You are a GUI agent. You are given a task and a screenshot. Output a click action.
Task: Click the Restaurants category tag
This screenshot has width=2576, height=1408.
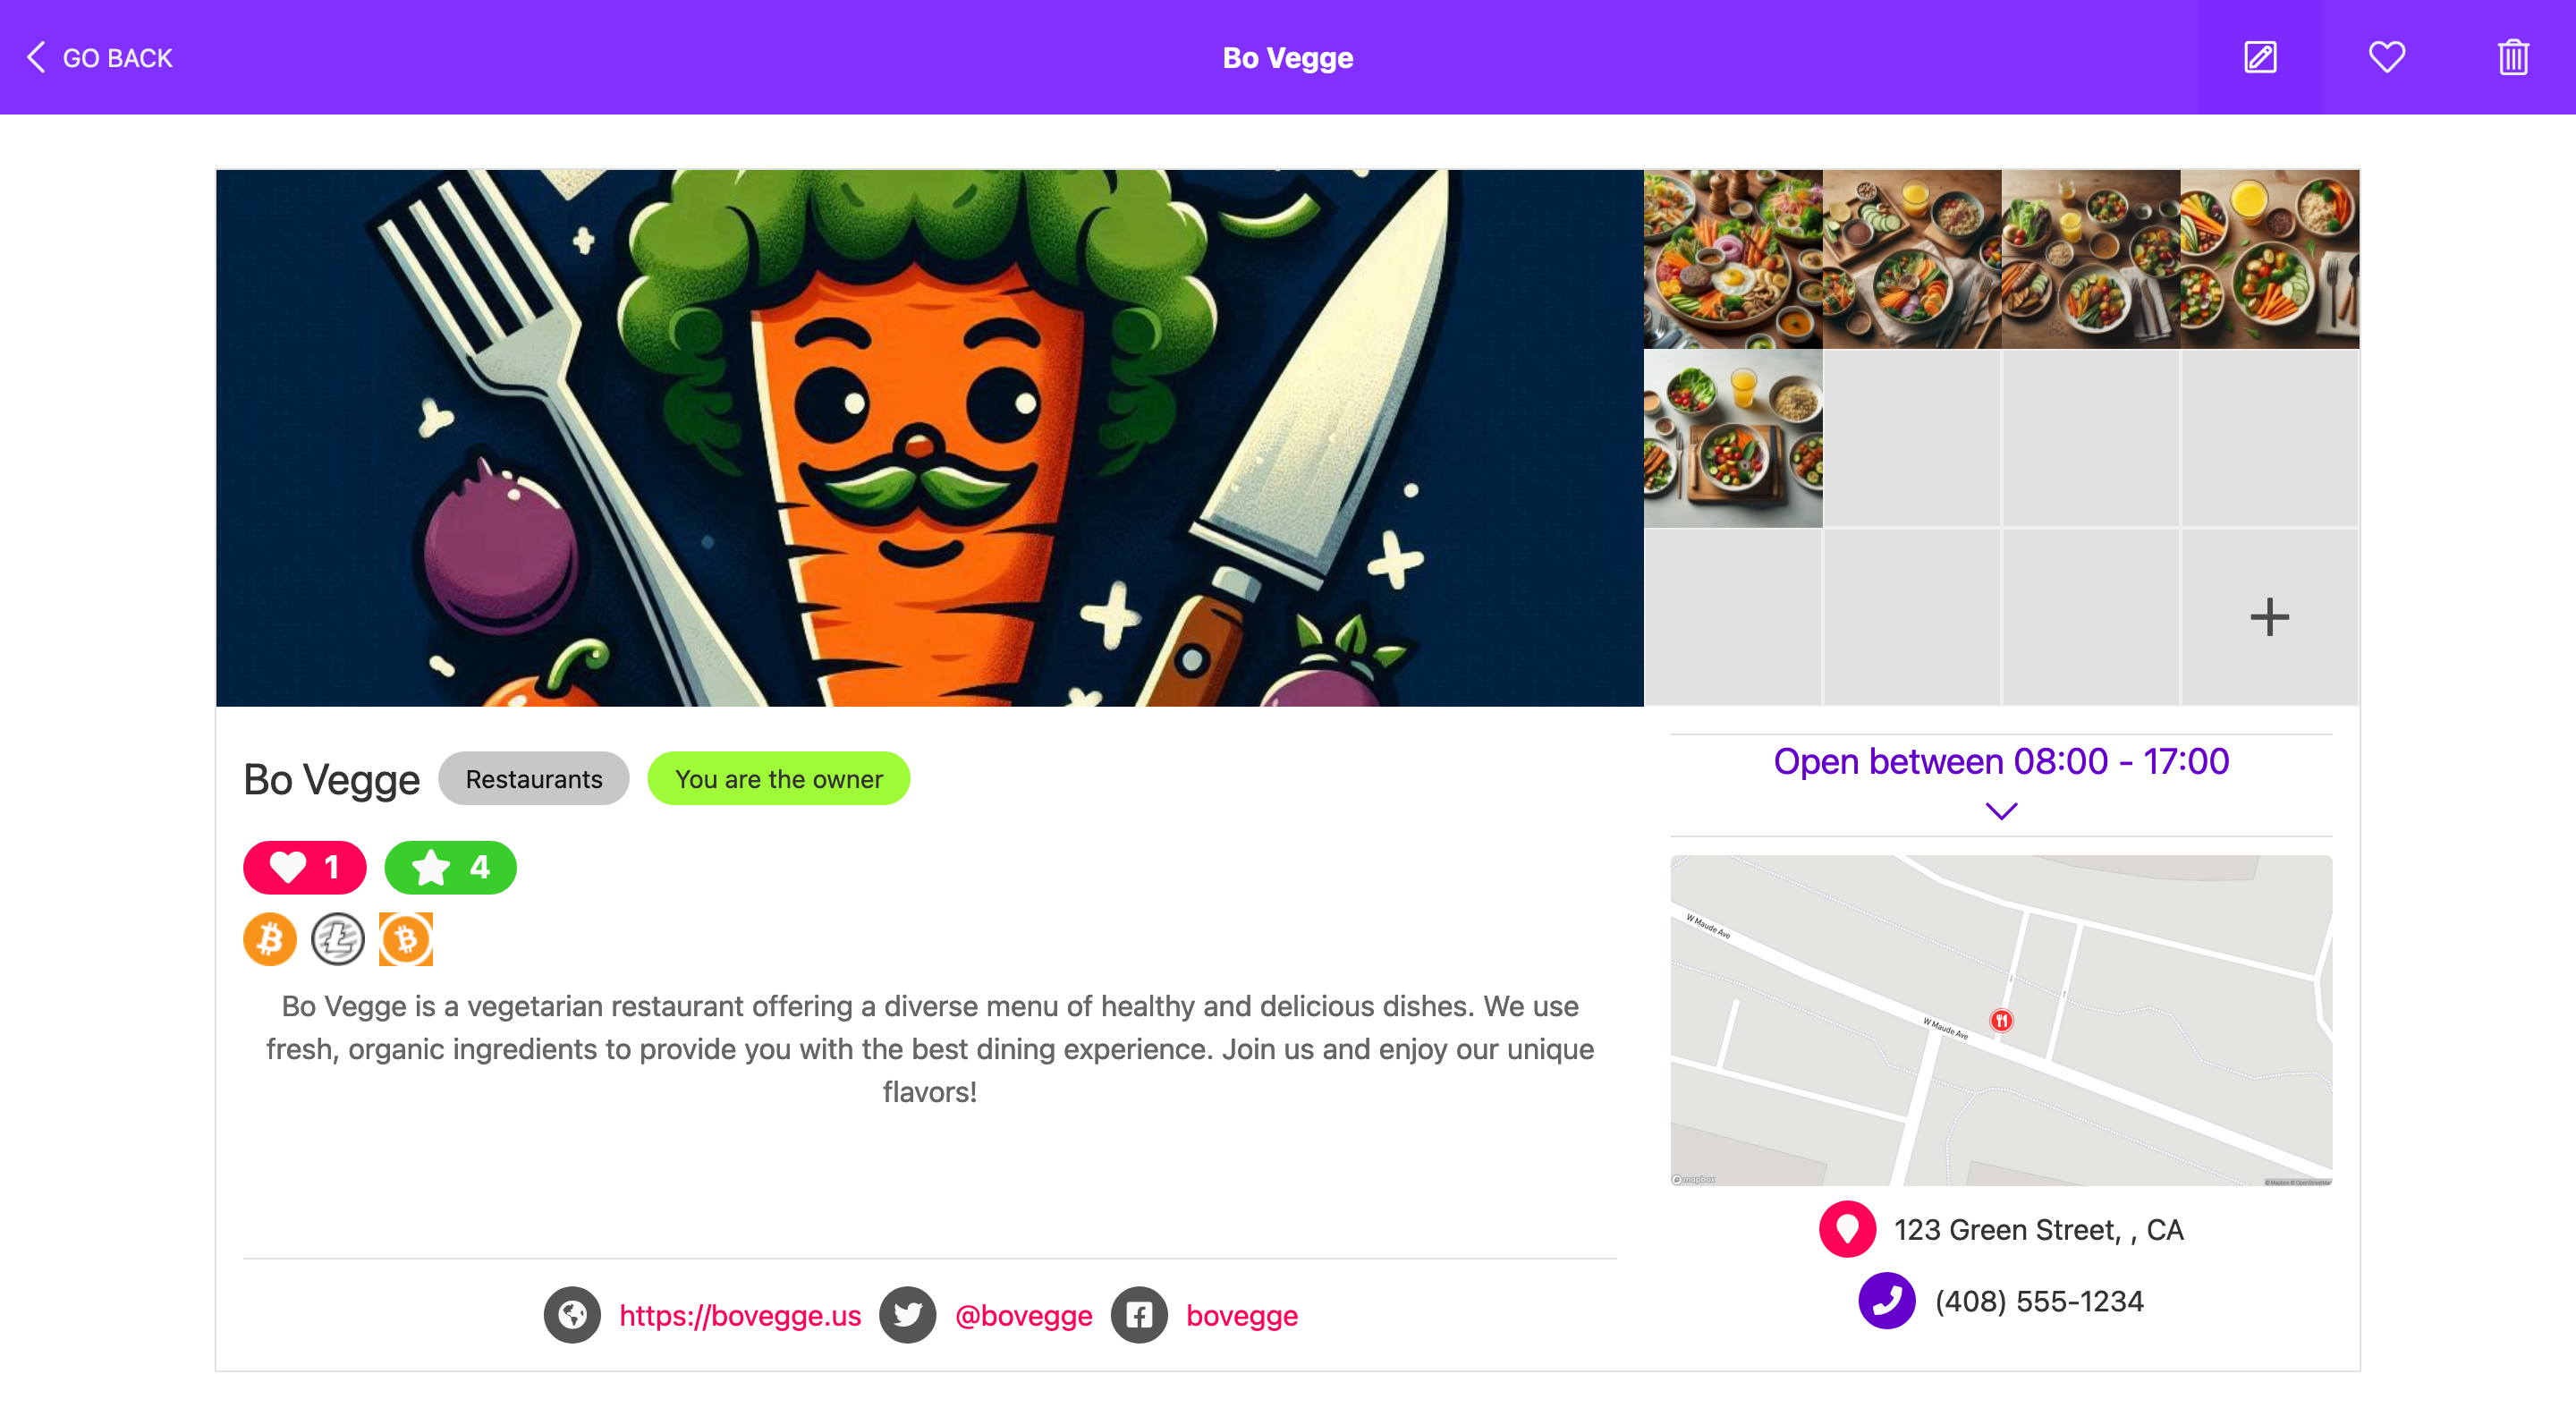click(534, 778)
